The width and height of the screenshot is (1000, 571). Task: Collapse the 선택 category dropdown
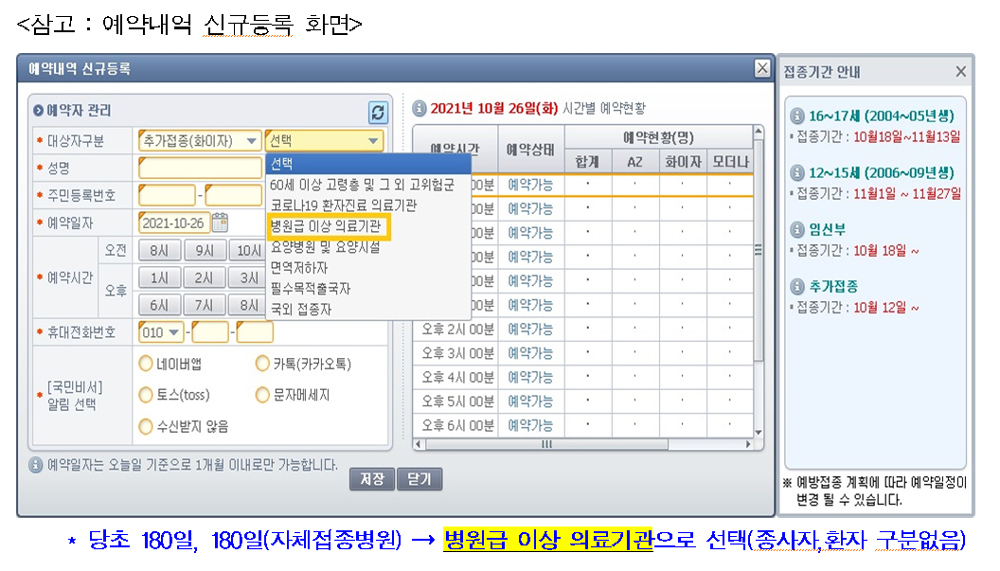coord(324,141)
